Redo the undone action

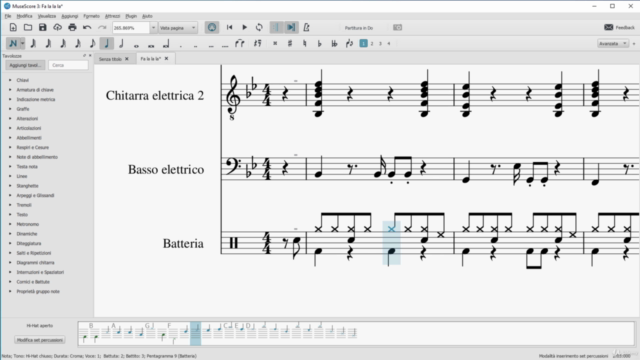pos(102,27)
